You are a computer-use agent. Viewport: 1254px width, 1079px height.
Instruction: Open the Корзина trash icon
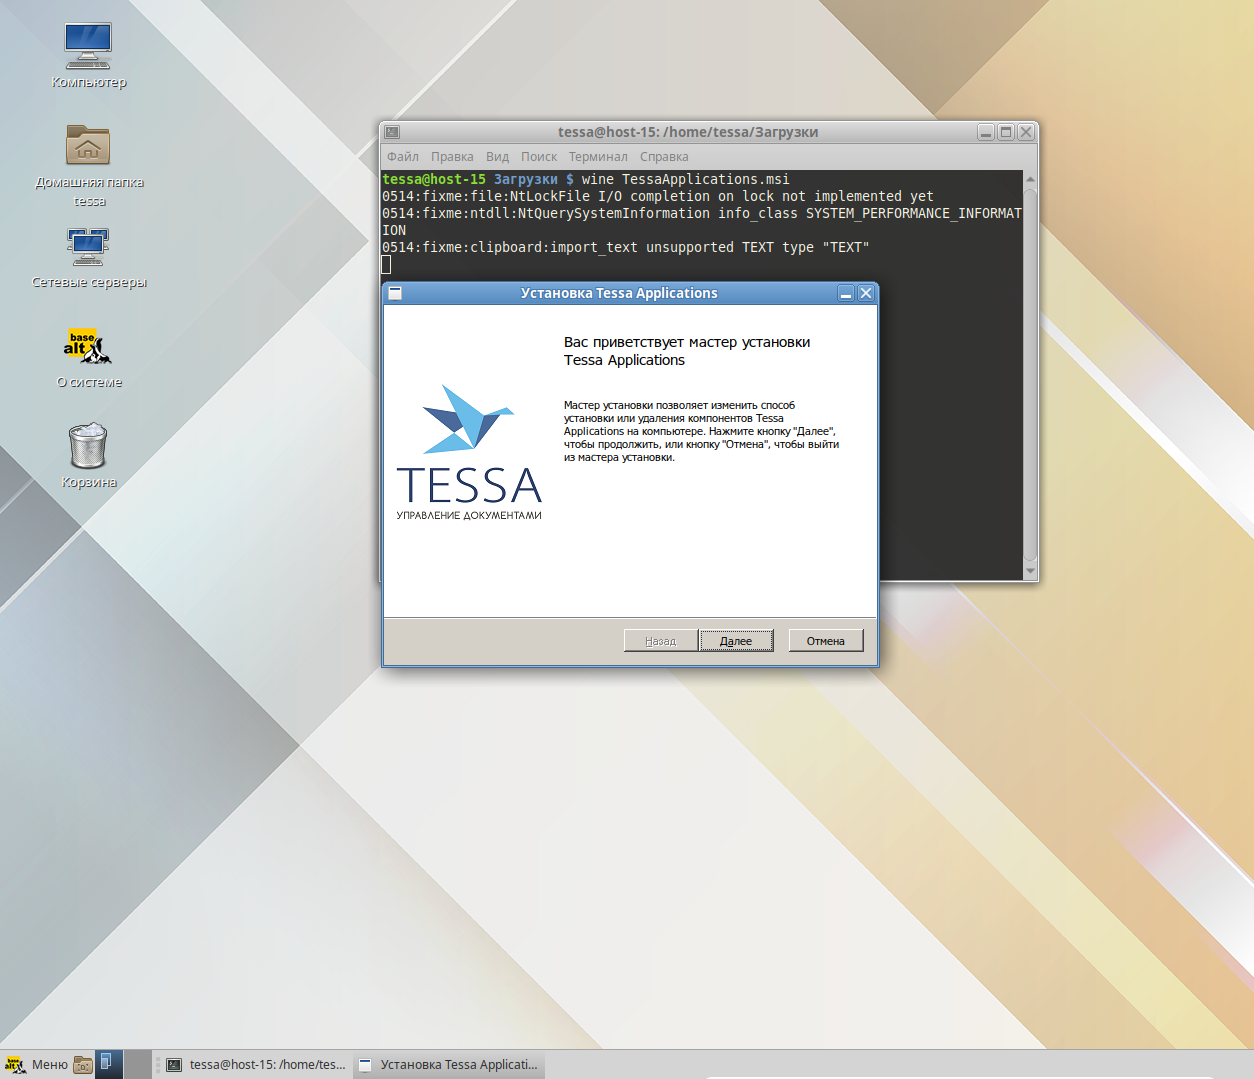[x=88, y=446]
